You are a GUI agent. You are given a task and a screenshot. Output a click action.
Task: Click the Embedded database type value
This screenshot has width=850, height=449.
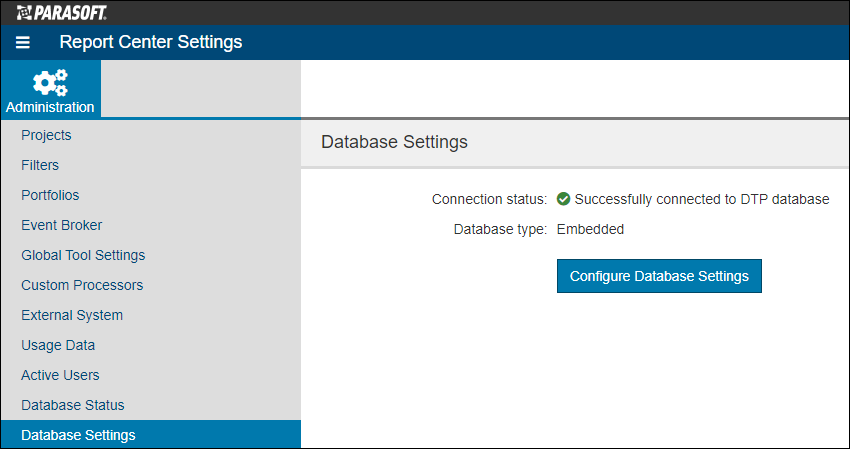pyautogui.click(x=590, y=229)
